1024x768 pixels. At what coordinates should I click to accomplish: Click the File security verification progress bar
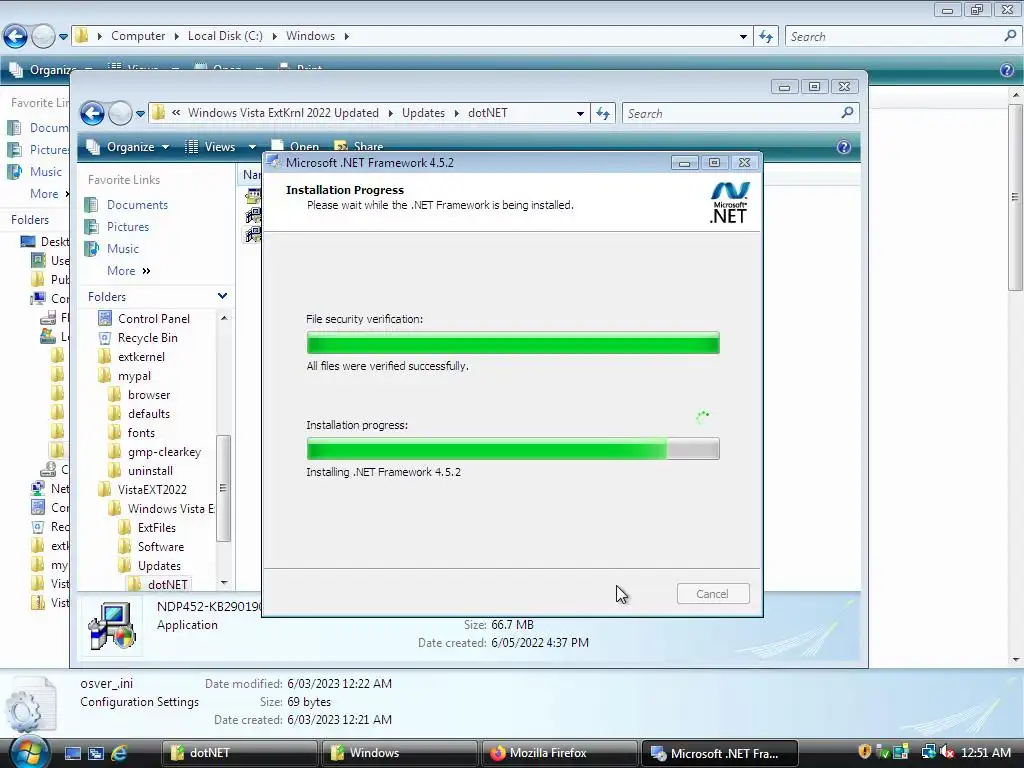point(513,343)
